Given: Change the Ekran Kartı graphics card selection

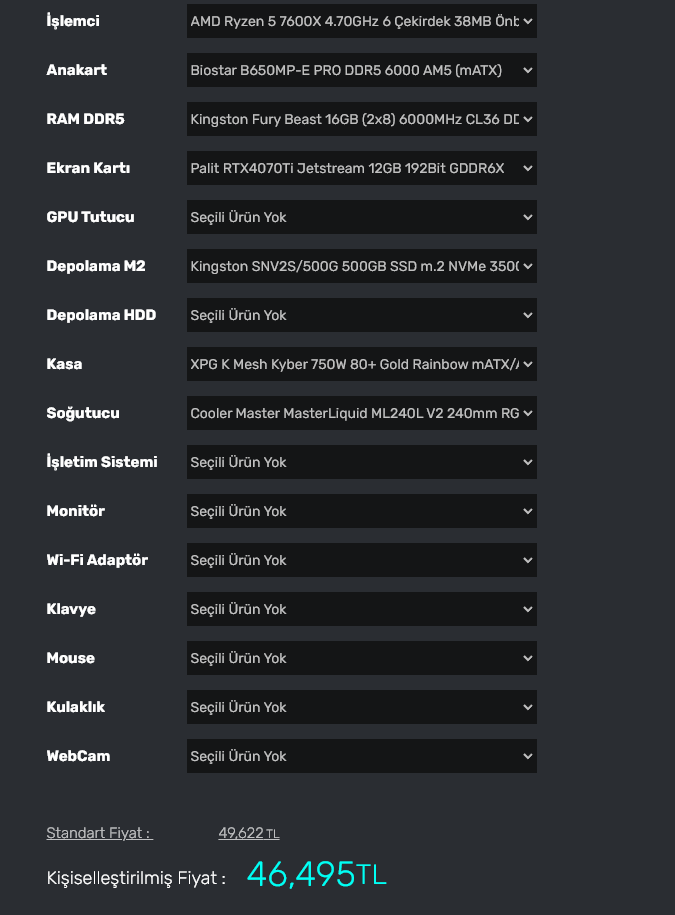Looking at the screenshot, I should pos(361,168).
